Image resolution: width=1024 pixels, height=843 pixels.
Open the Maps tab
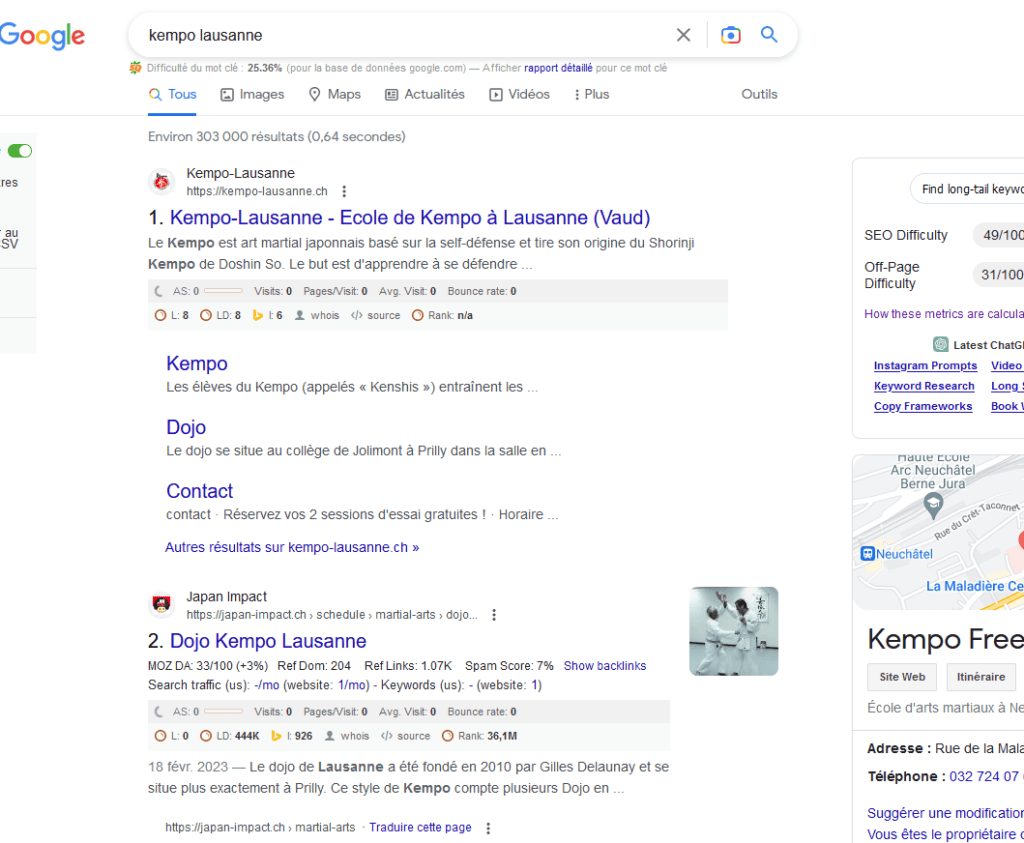(335, 94)
